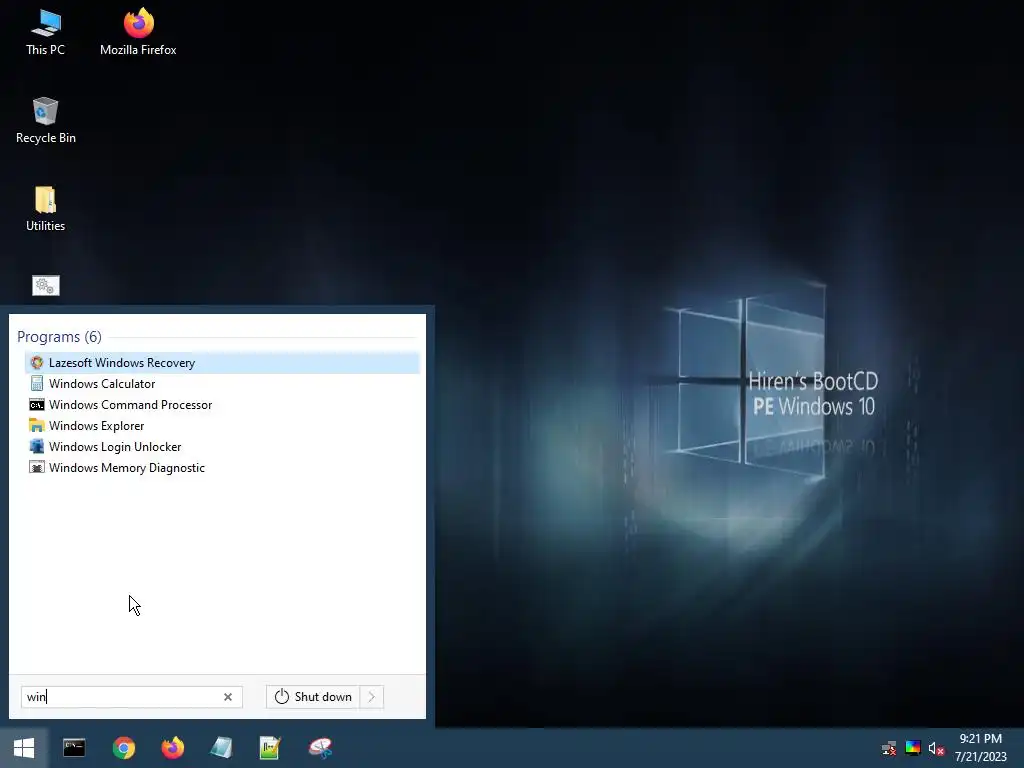Launch Windows Login Unlocker

222,447
